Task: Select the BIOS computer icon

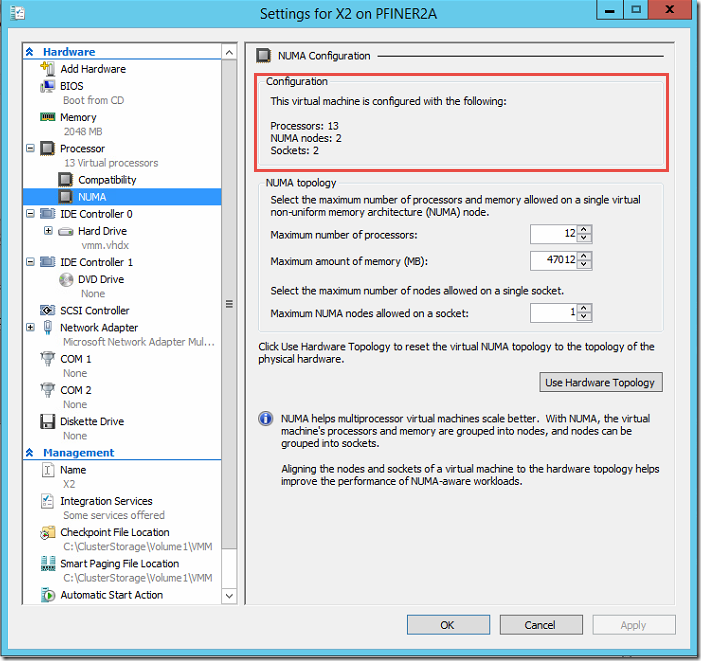Action: [x=47, y=86]
